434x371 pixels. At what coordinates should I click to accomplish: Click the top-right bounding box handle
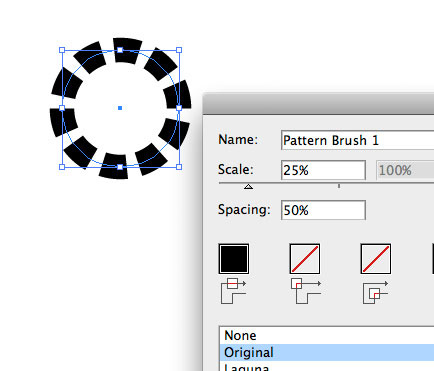pyautogui.click(x=179, y=50)
